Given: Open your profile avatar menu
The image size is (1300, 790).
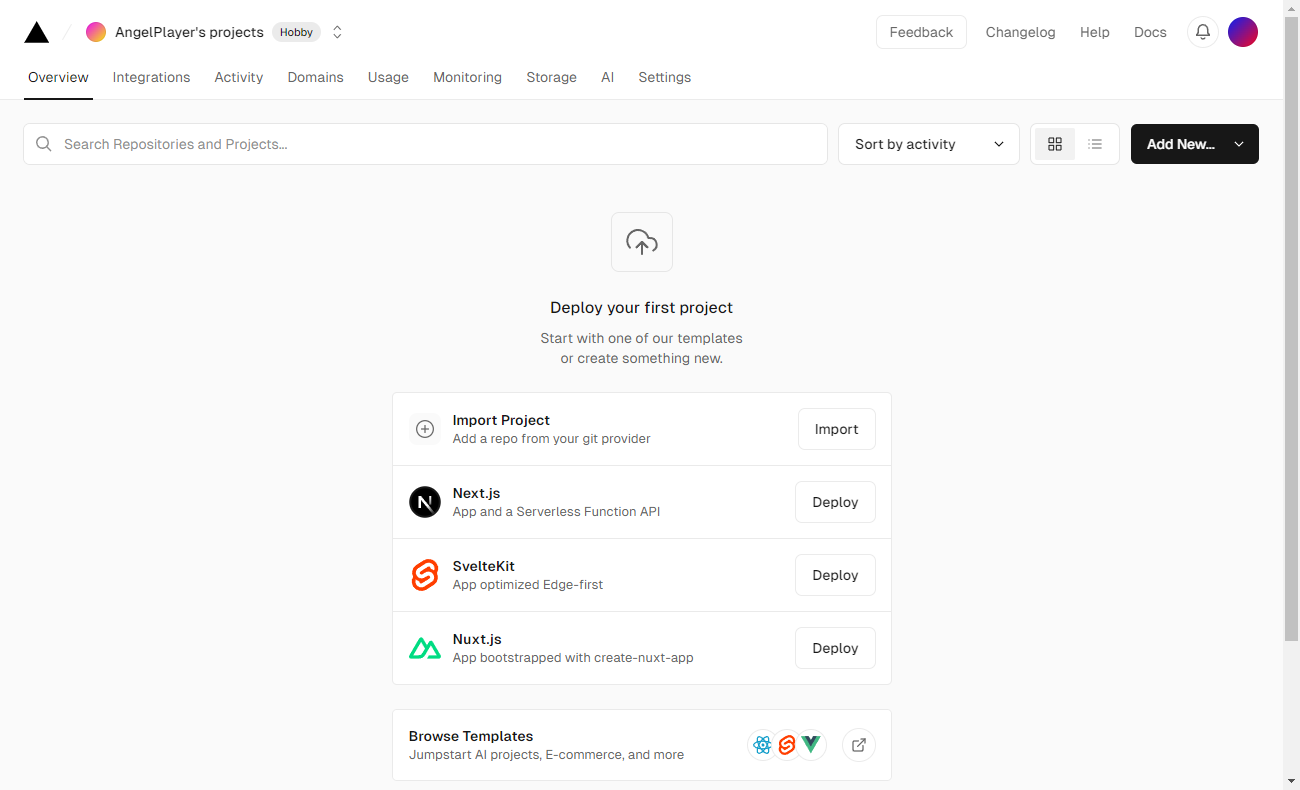Looking at the screenshot, I should 1243,31.
